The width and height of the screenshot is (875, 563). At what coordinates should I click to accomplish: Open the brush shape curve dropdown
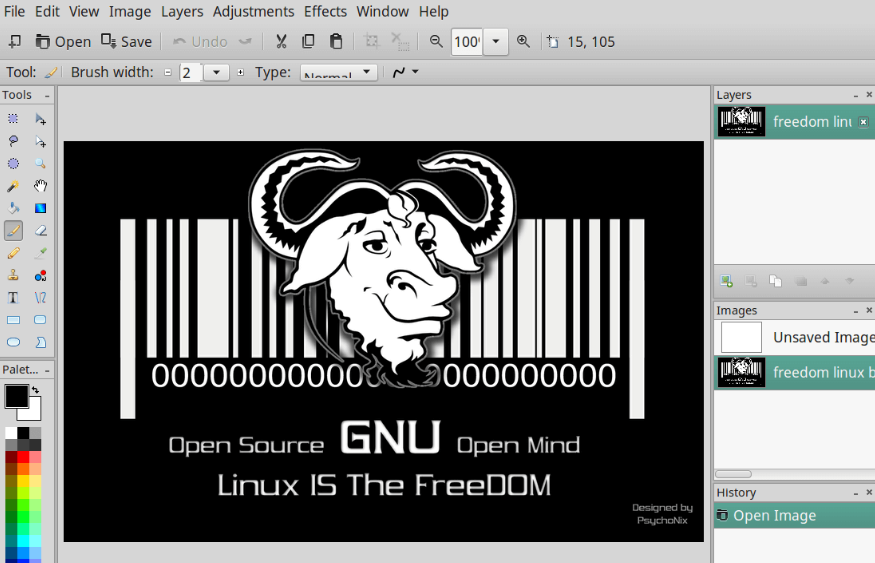pyautogui.click(x=406, y=73)
